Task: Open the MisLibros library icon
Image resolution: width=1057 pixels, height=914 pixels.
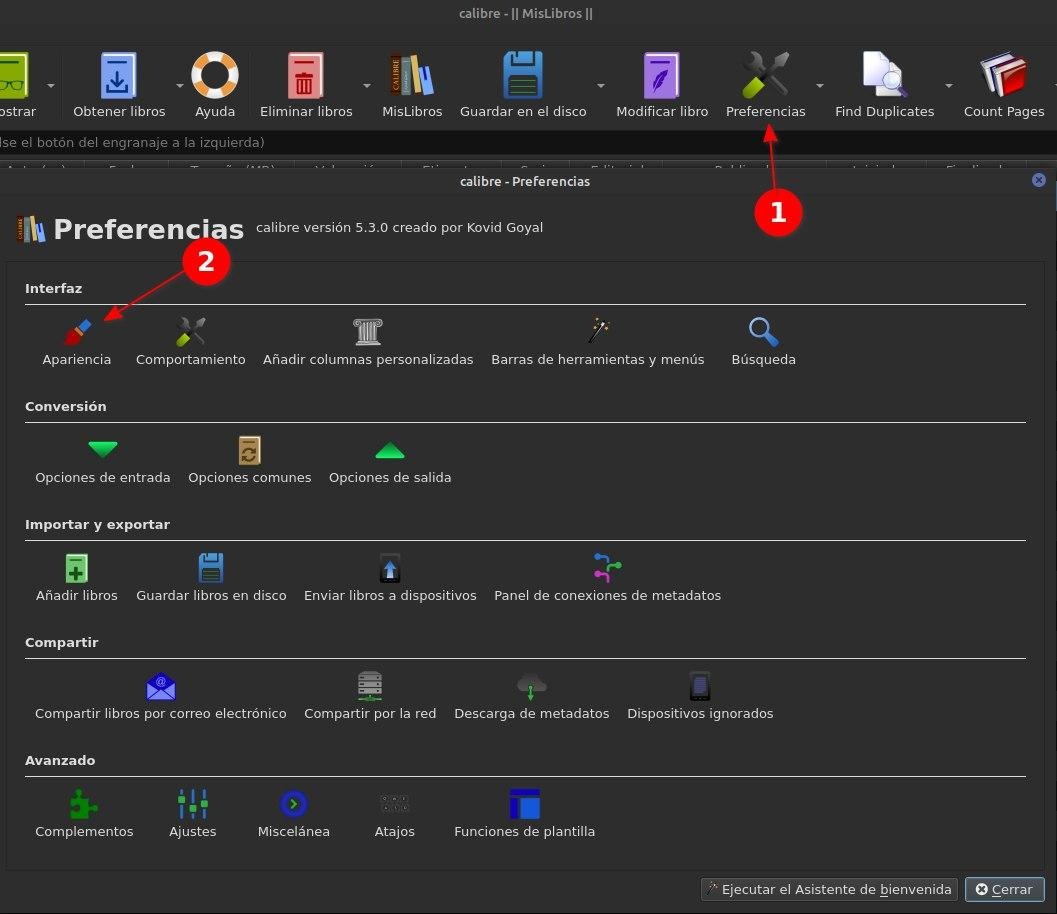Action: [412, 75]
